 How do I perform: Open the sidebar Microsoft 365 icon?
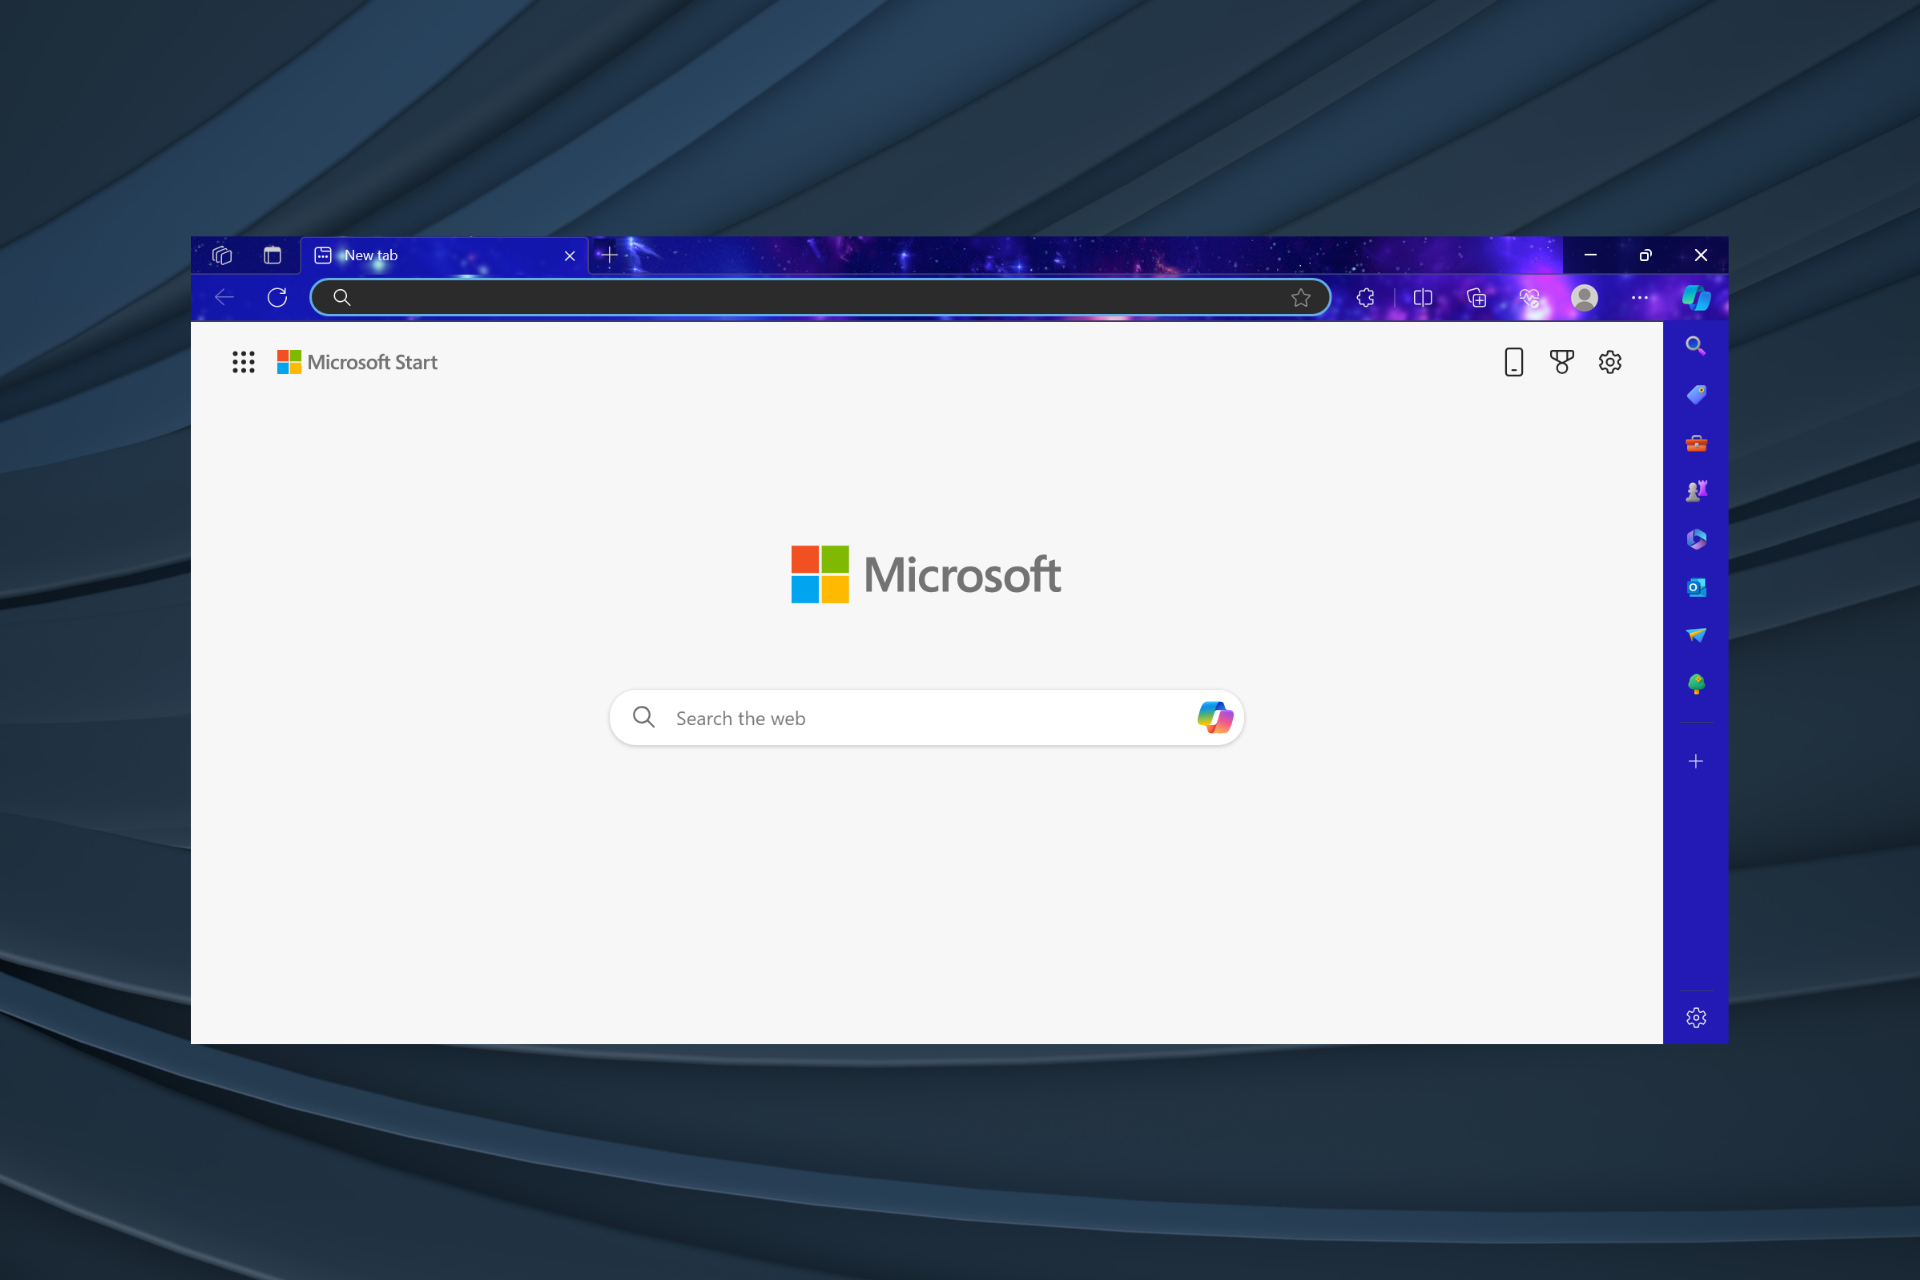point(1696,539)
